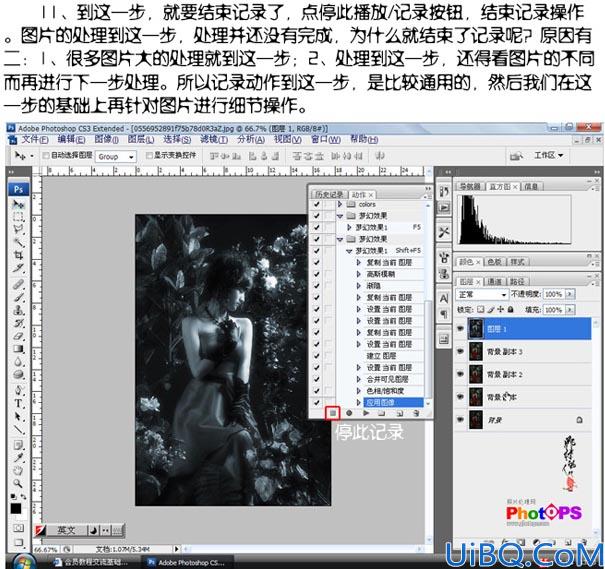Expand the colors action set
This screenshot has height=569, width=605.
340,204
